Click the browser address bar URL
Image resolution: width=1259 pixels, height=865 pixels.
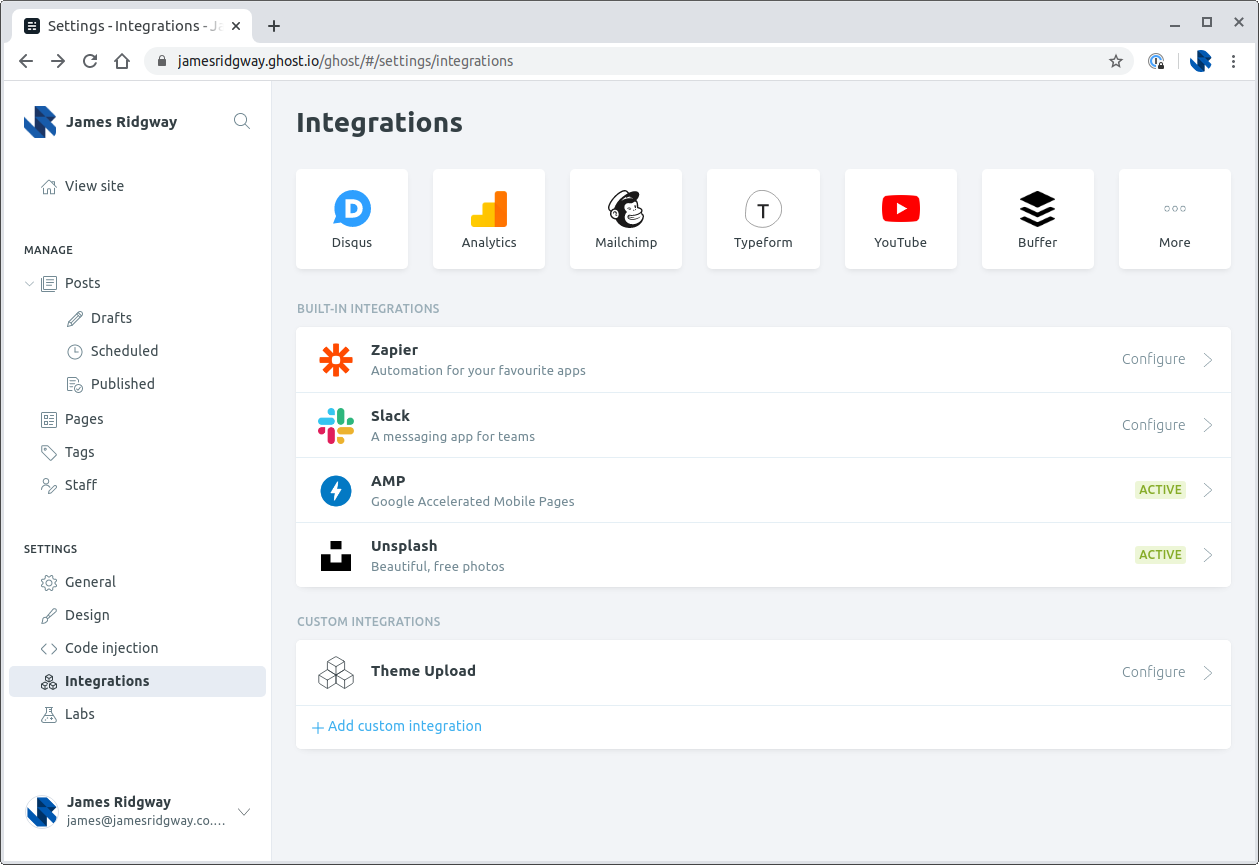coord(345,61)
